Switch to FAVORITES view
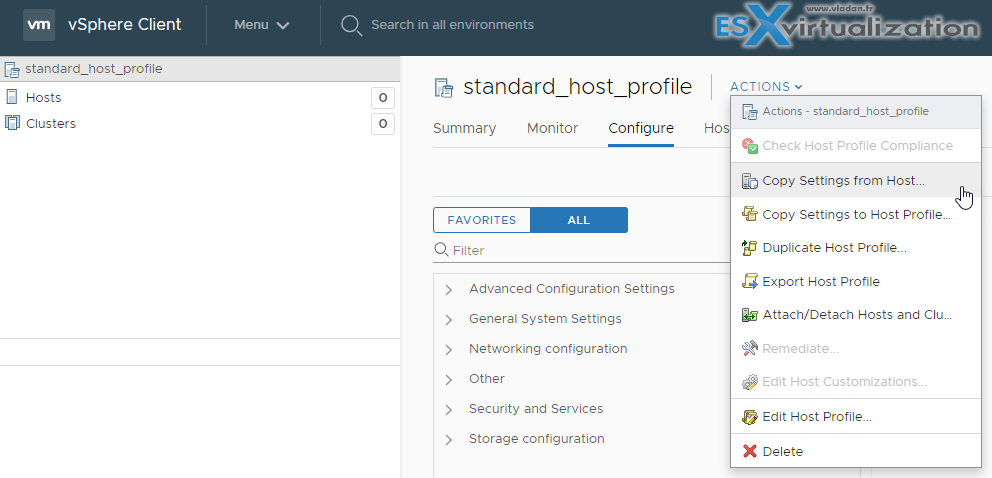This screenshot has height=478, width=992. pyautogui.click(x=482, y=220)
